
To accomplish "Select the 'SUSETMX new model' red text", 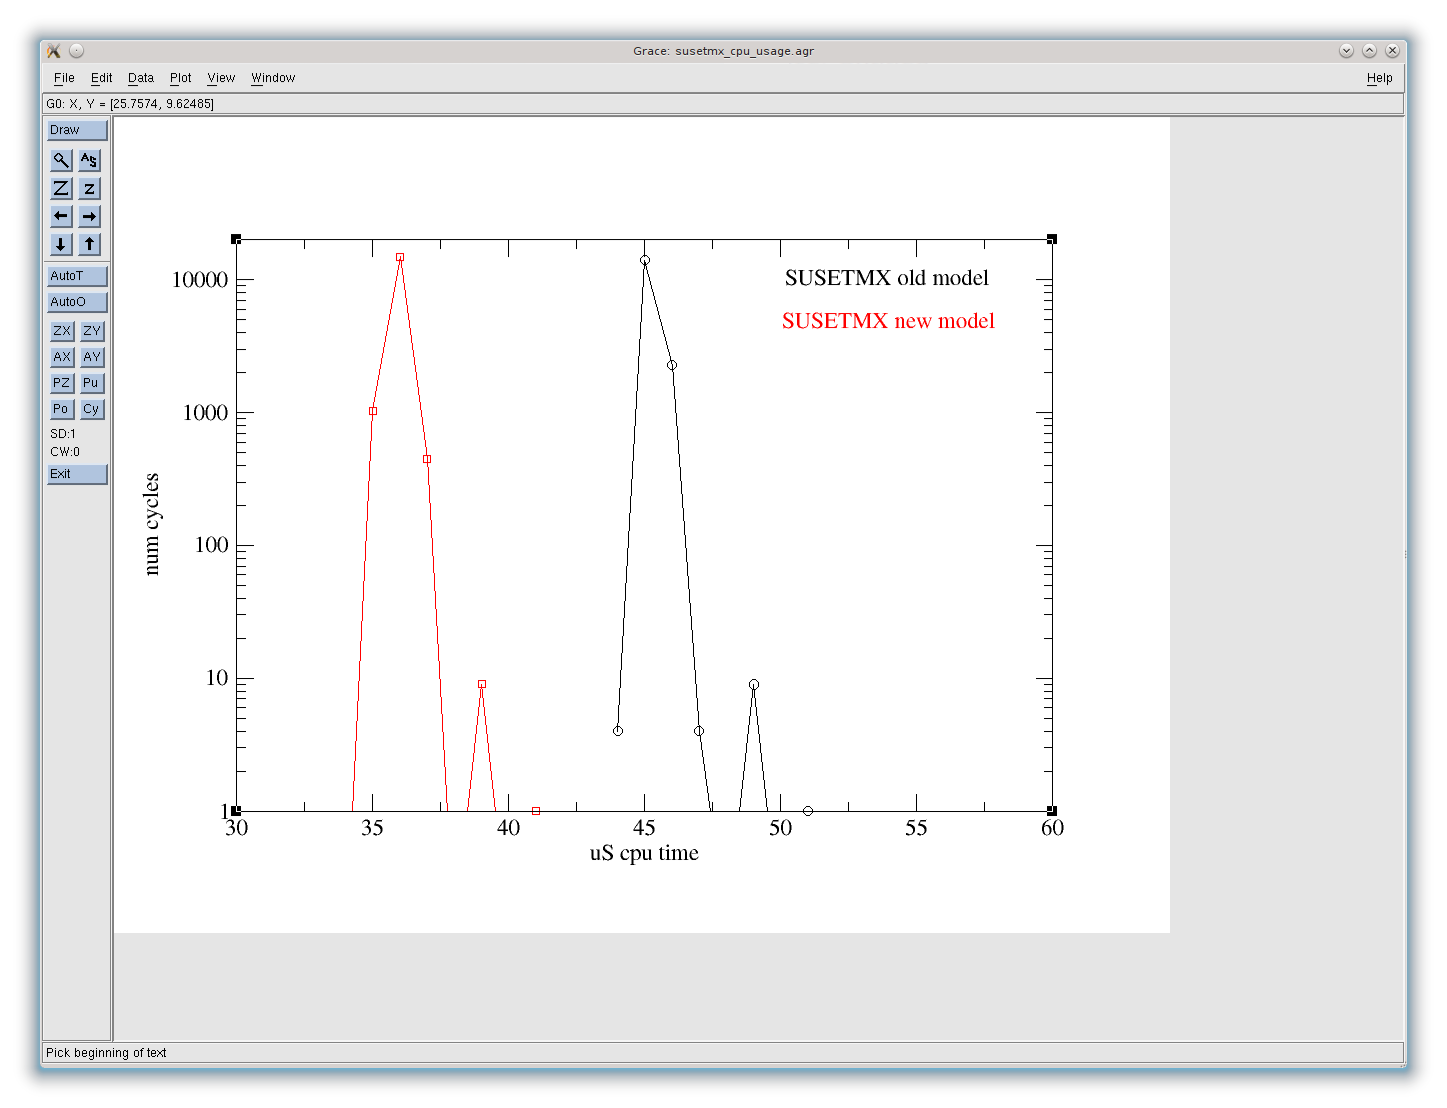I will click(888, 321).
